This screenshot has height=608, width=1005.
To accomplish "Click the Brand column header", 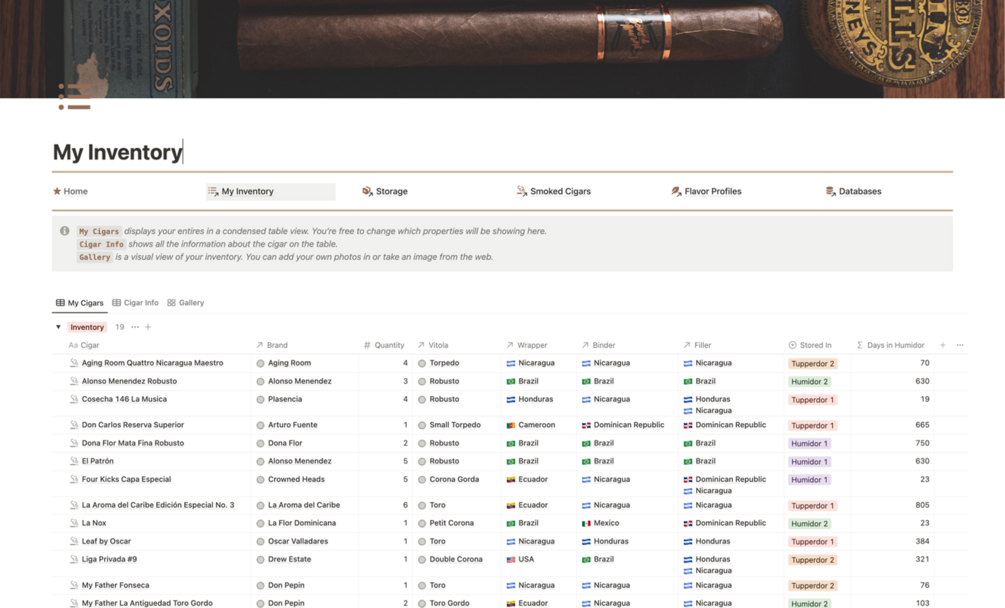I will click(272, 345).
